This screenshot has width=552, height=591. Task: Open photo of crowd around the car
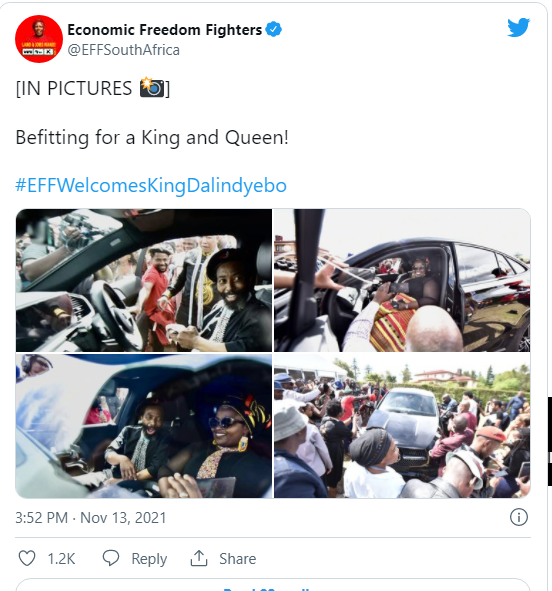click(402, 426)
